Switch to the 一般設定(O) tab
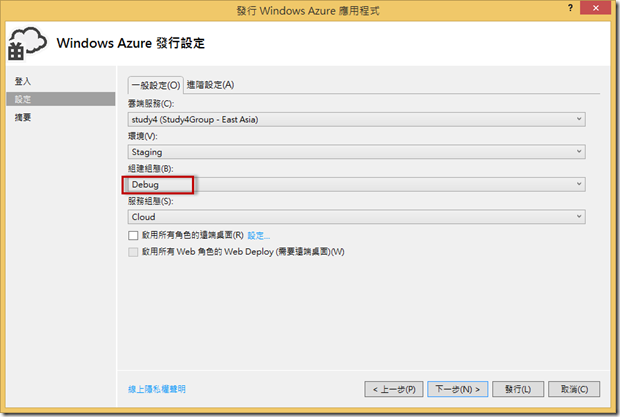Screen dimensions: 620x417 pos(156,85)
